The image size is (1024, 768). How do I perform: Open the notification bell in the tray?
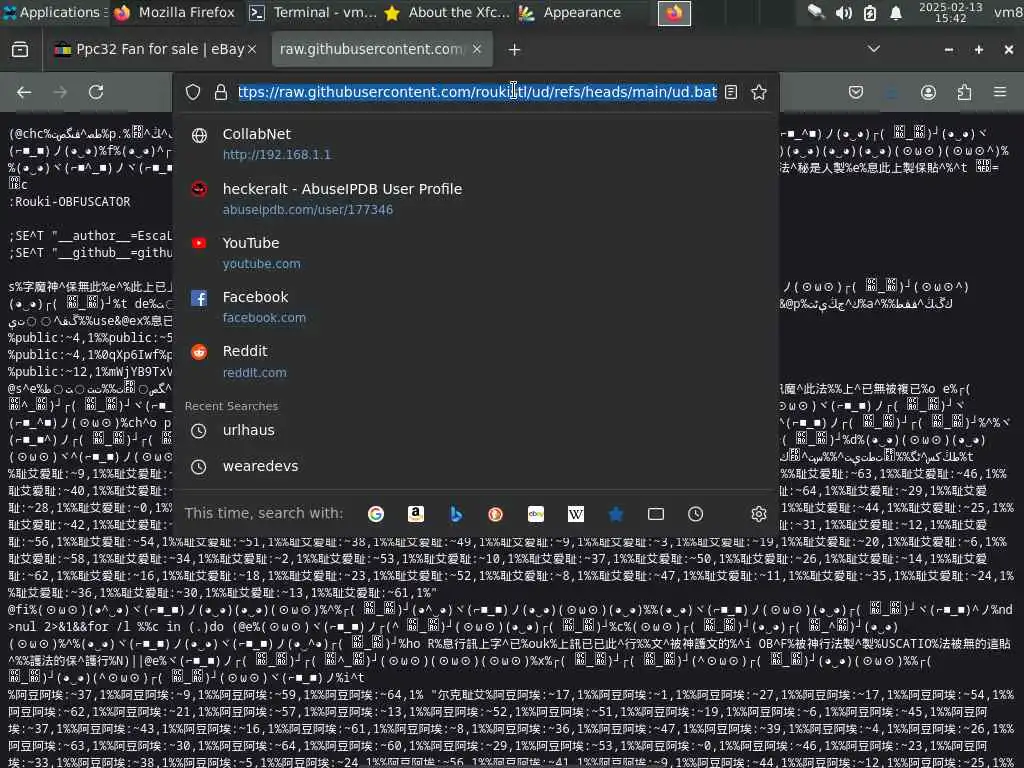click(x=896, y=12)
